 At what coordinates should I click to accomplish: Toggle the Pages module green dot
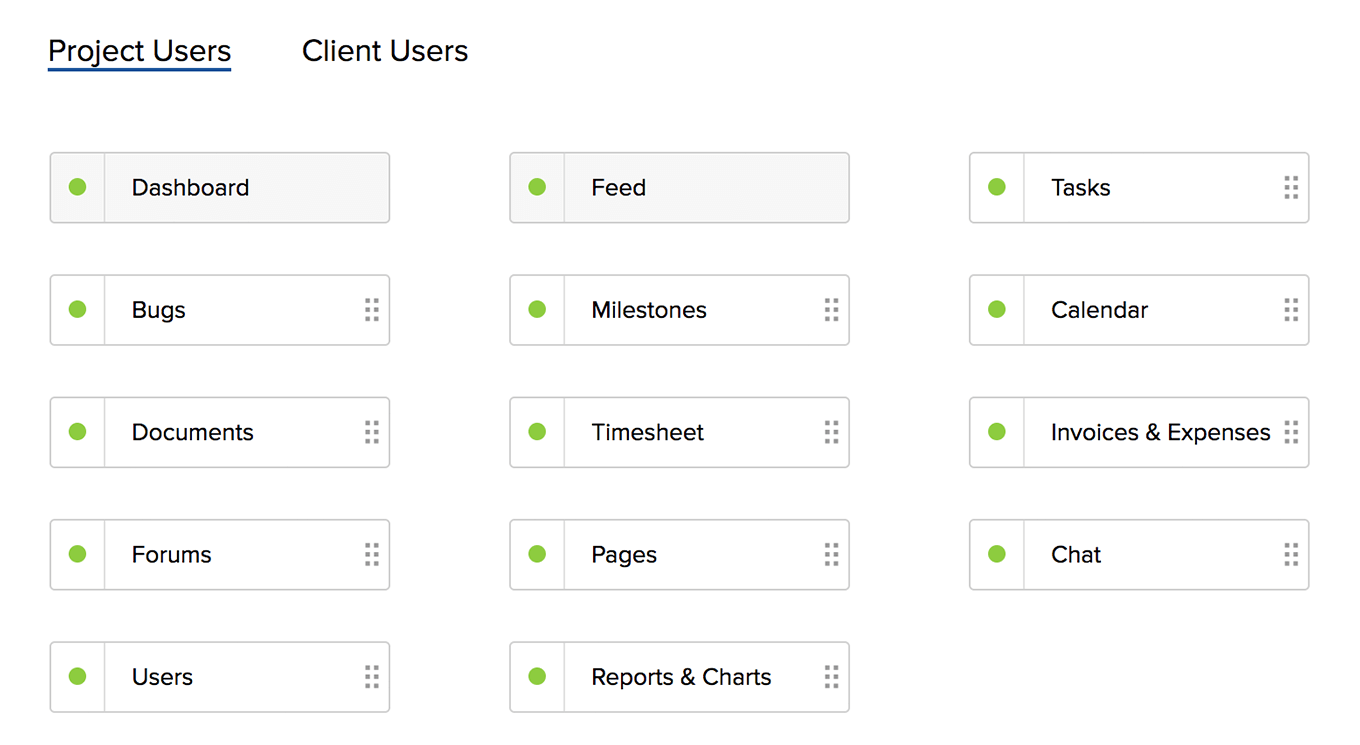(537, 555)
